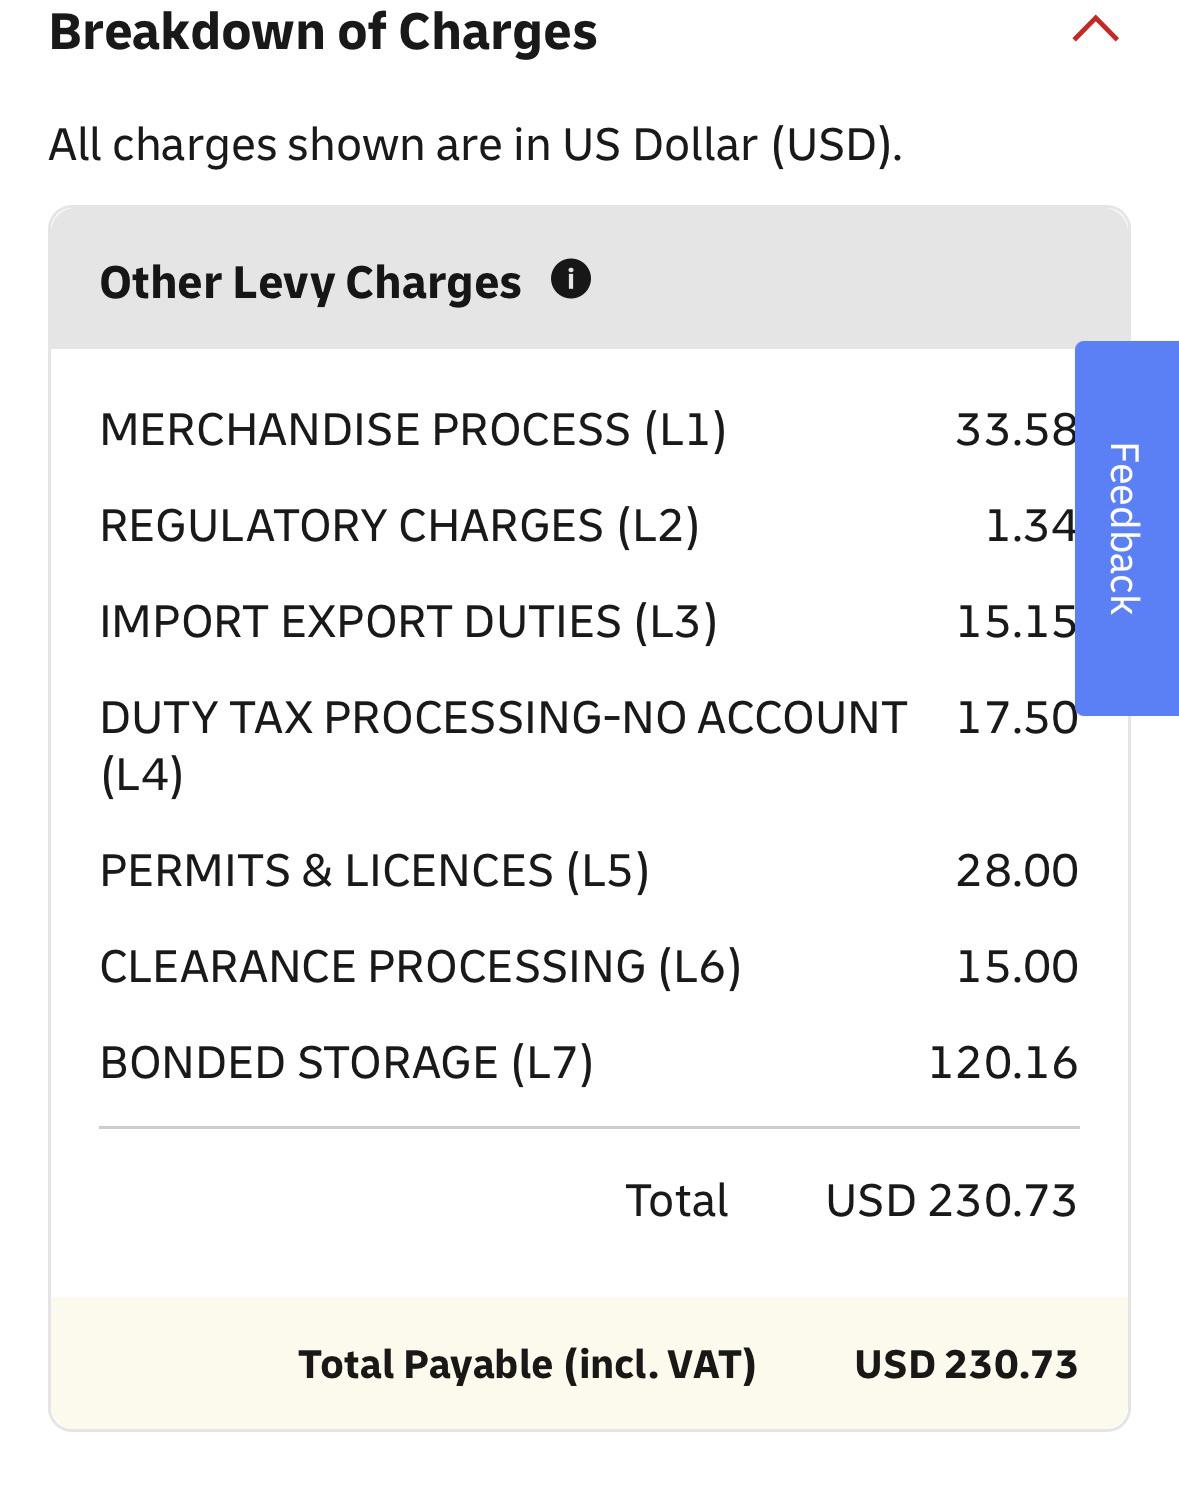The width and height of the screenshot is (1179, 1498).
Task: Select Clearance Processing (L6) label
Action: tap(420, 967)
